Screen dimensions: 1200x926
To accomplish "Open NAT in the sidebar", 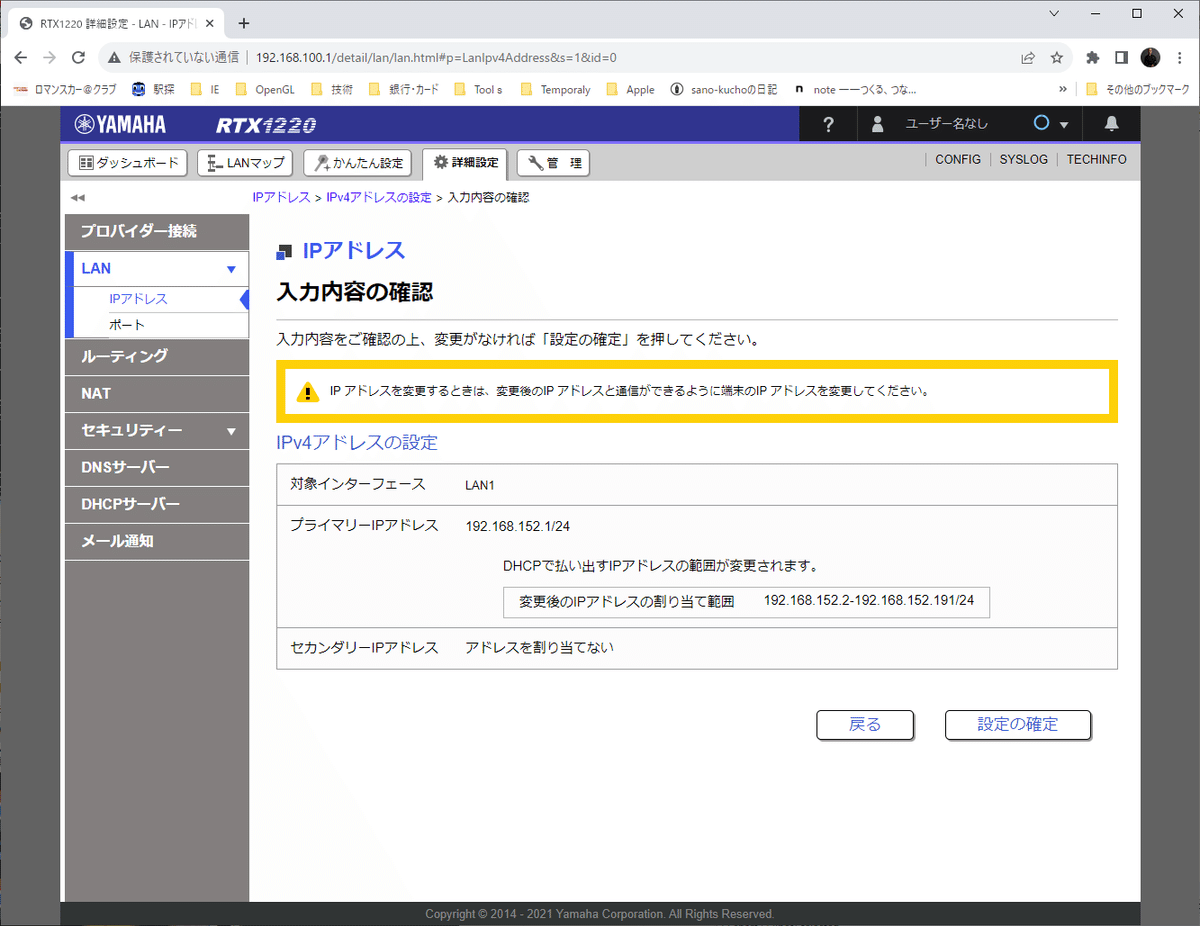I will pos(157,394).
